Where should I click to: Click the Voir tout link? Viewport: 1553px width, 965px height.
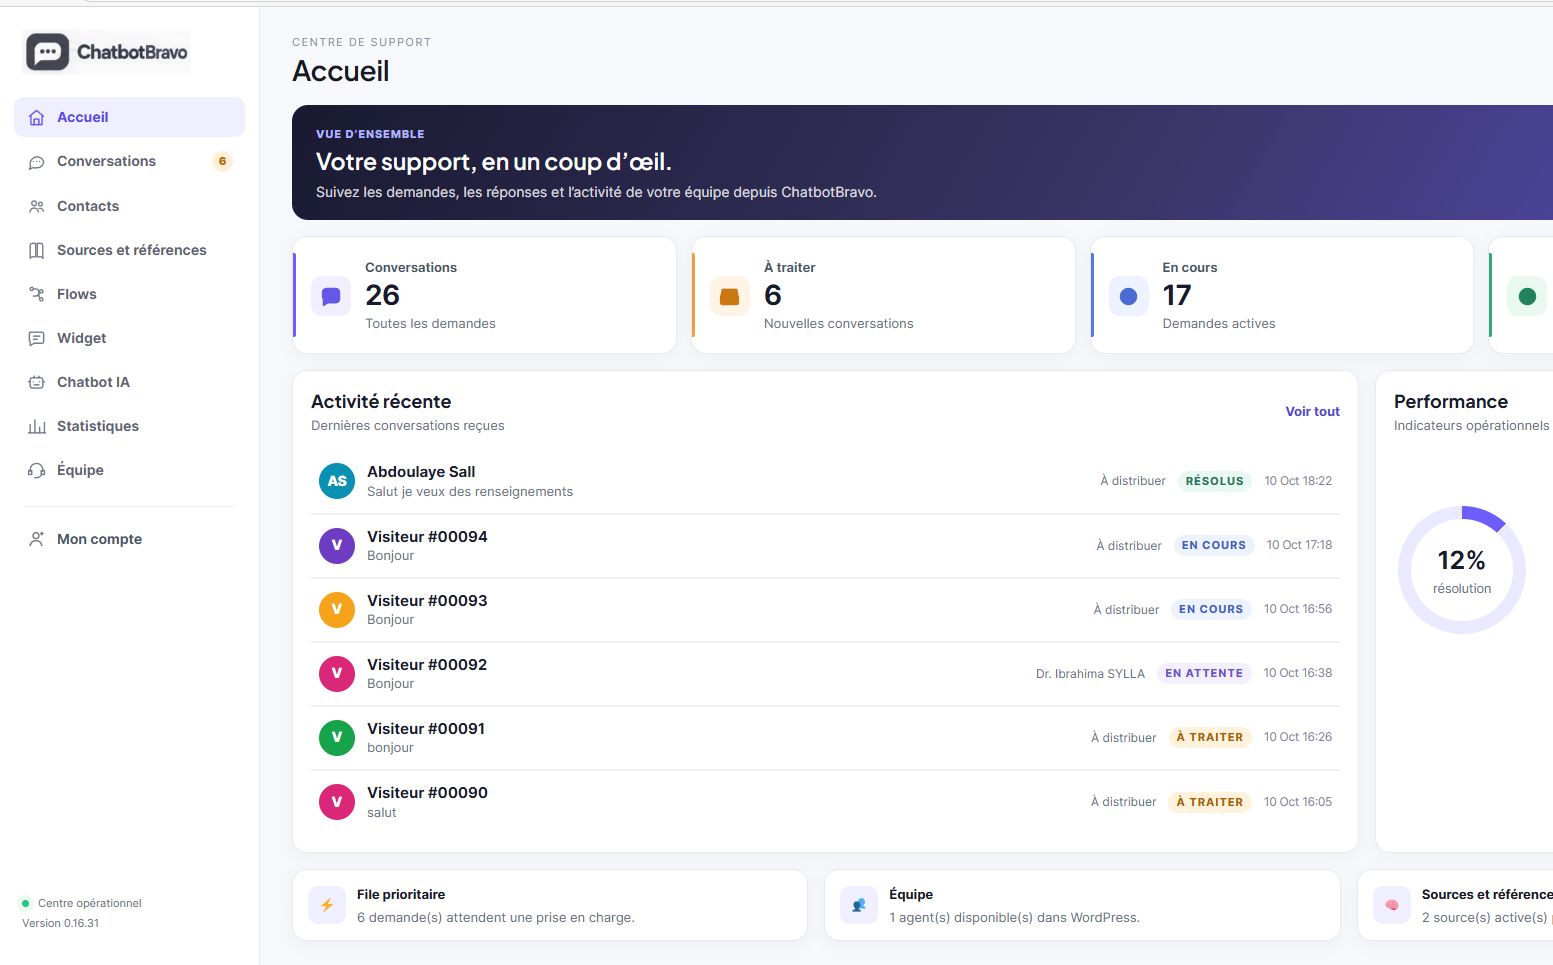(x=1312, y=411)
